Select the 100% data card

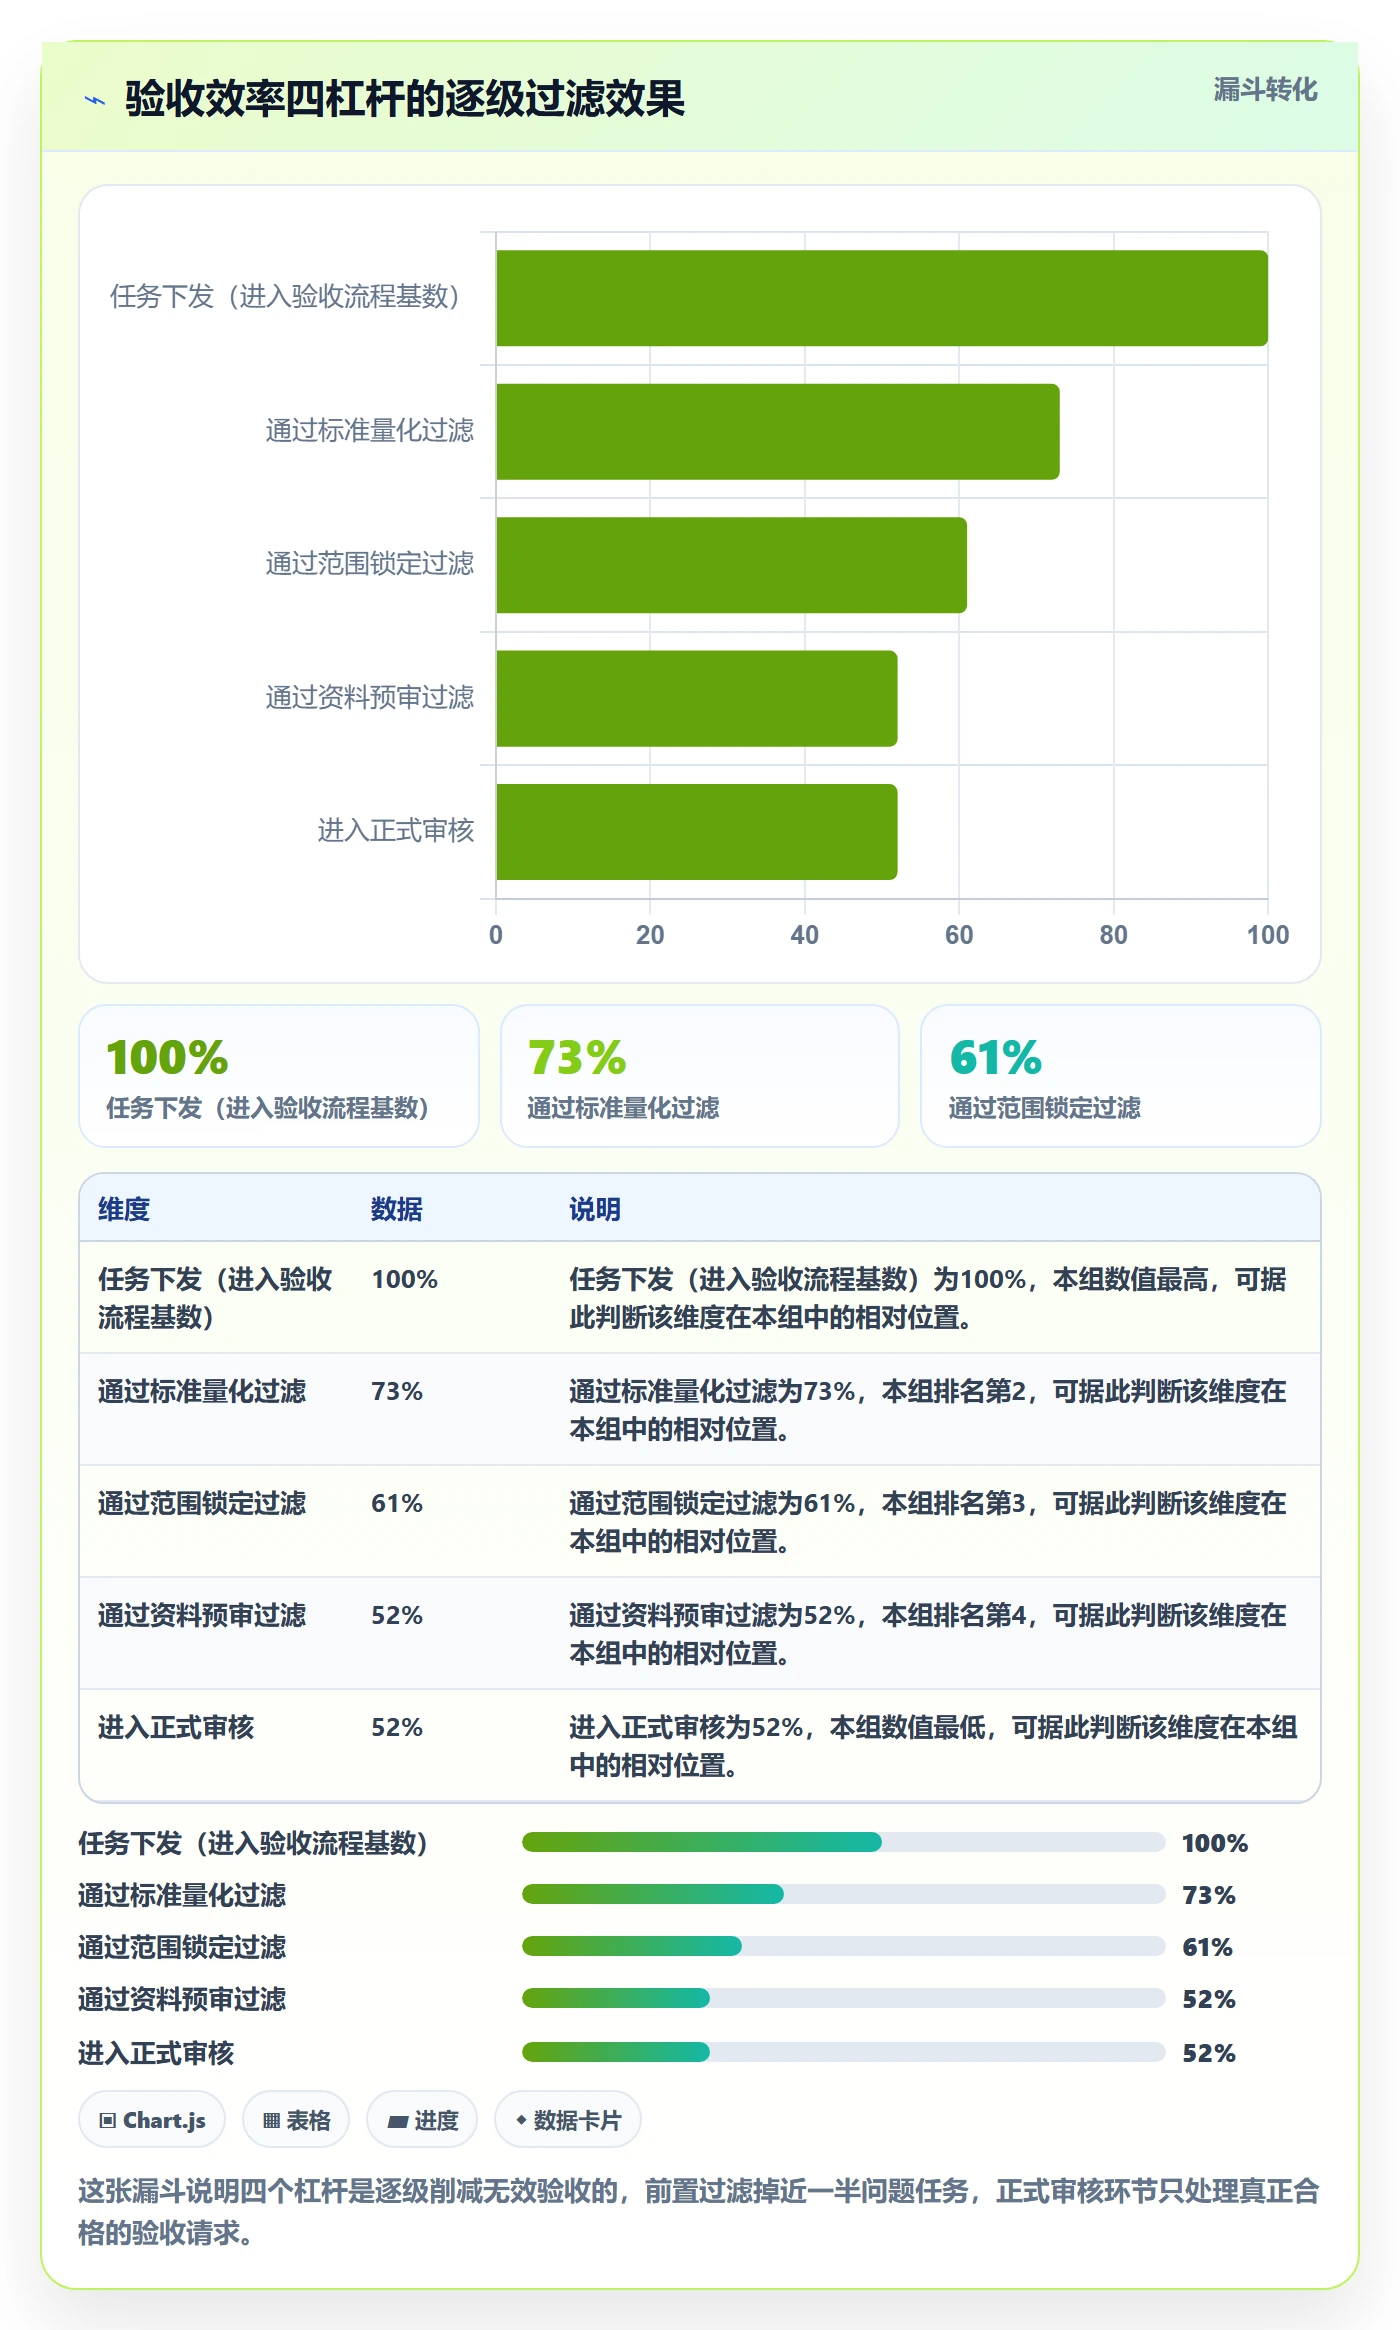[x=279, y=1076]
